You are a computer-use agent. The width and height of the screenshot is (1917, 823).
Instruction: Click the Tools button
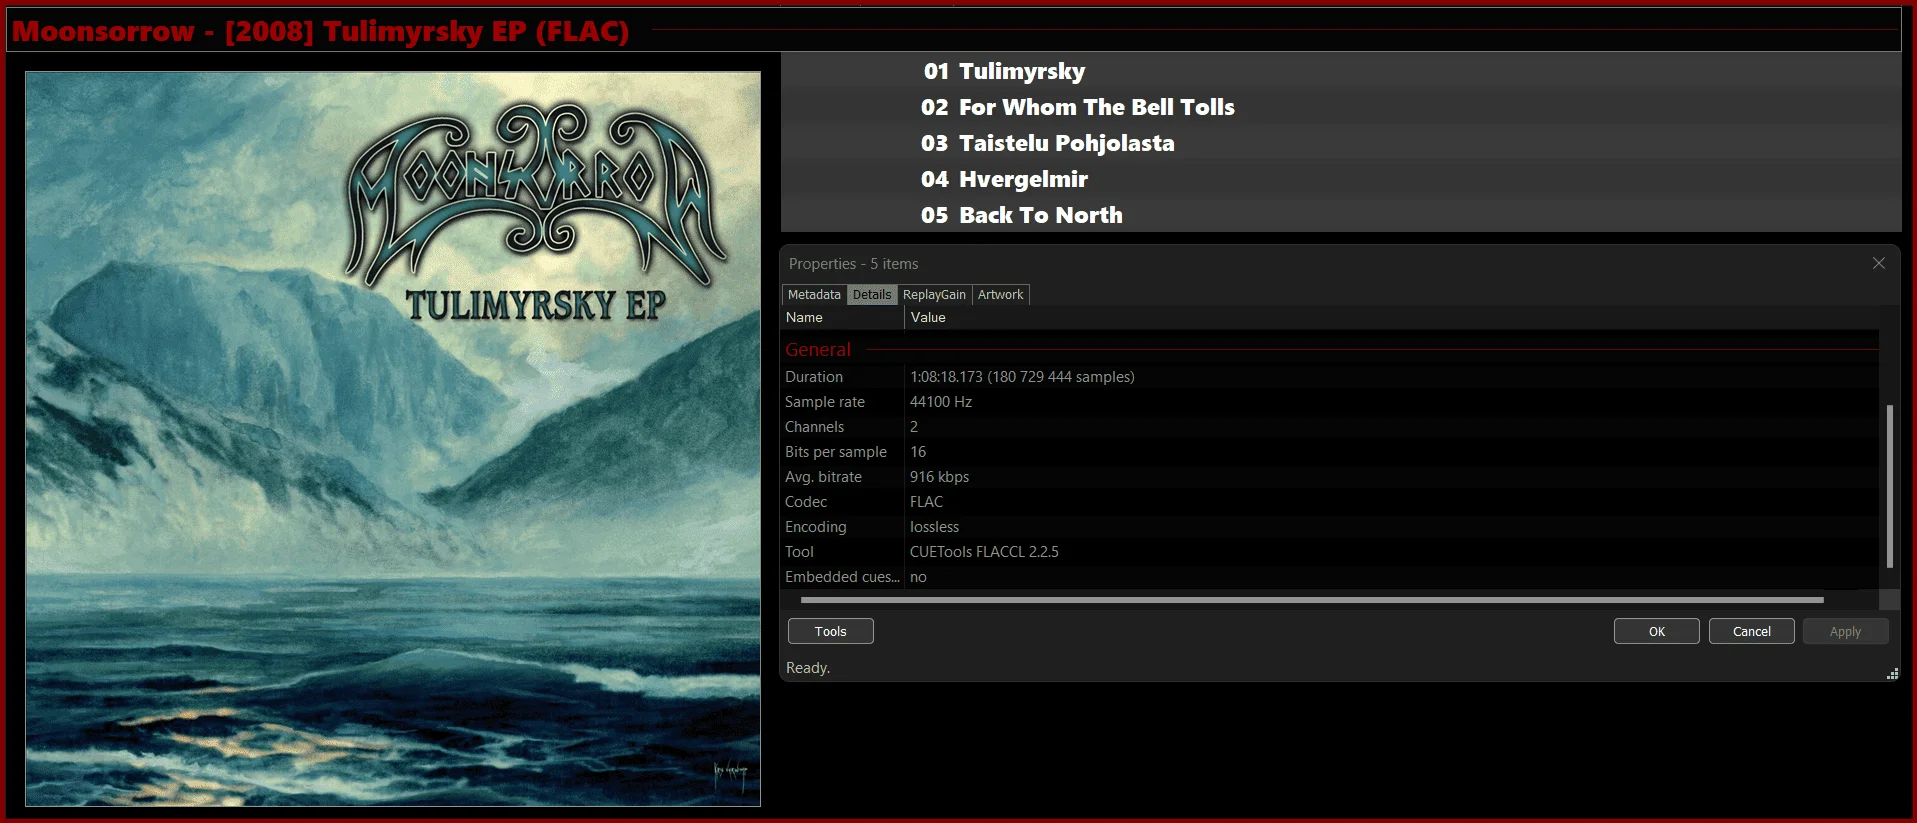click(830, 631)
